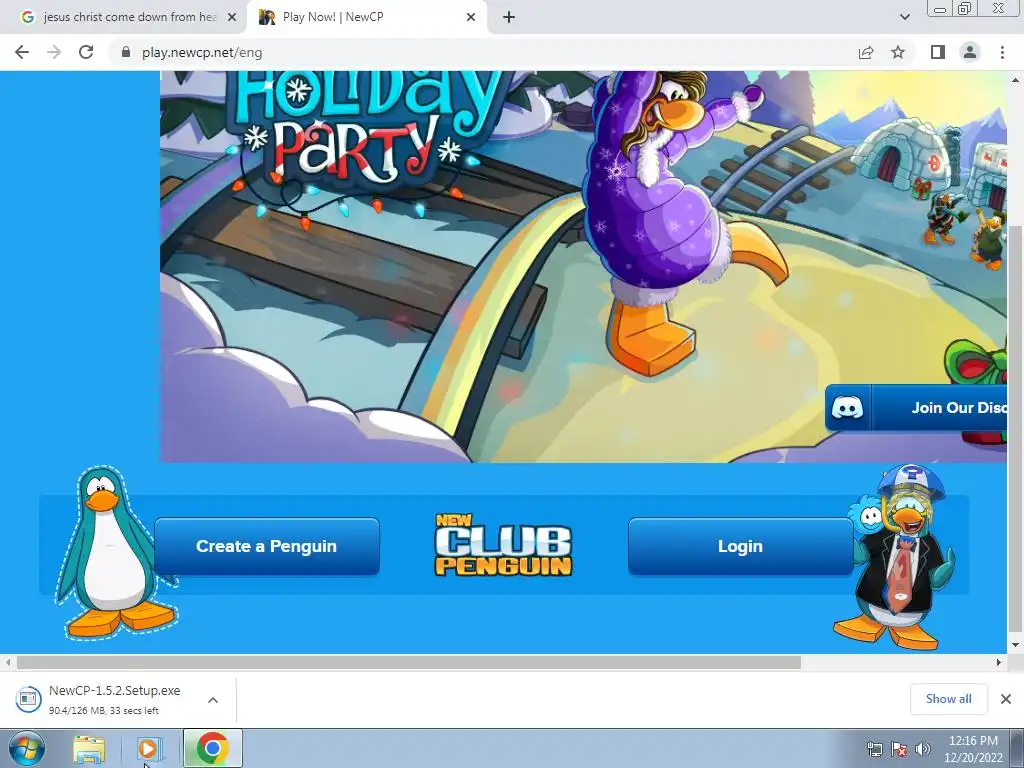View site info via padlock icon
1024x768 pixels.
point(126,52)
